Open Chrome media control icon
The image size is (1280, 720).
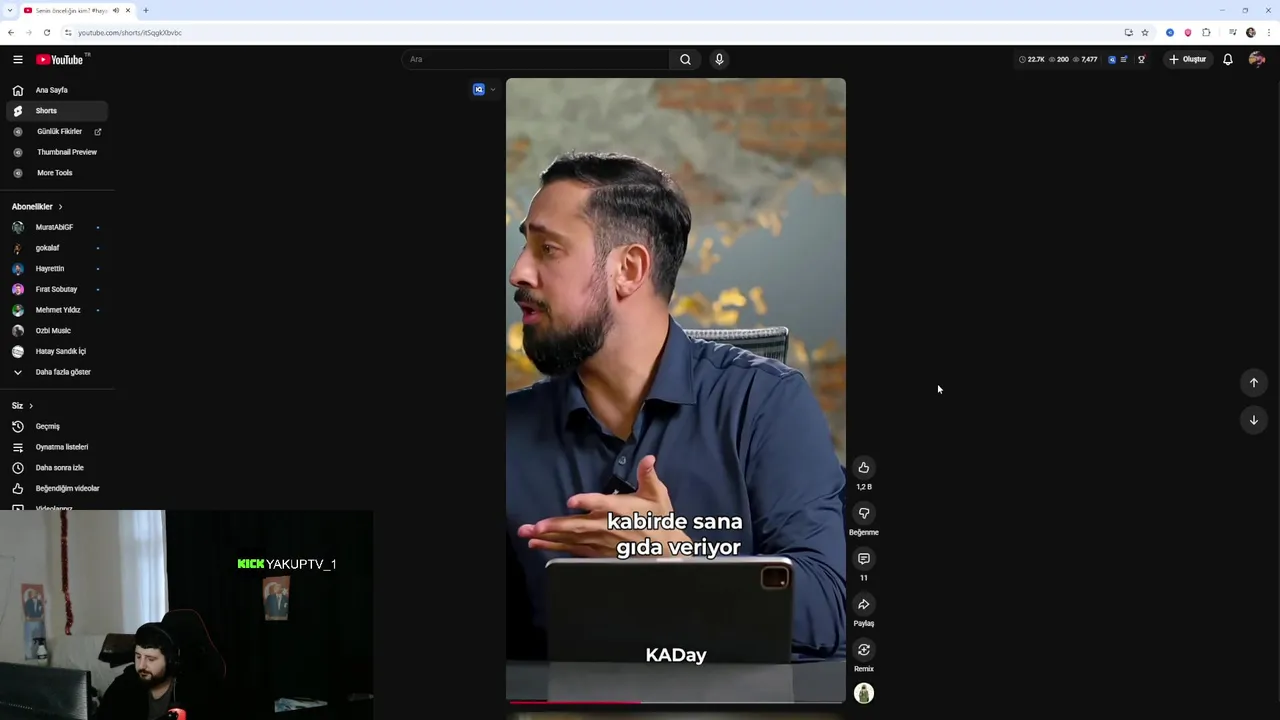click(1233, 32)
